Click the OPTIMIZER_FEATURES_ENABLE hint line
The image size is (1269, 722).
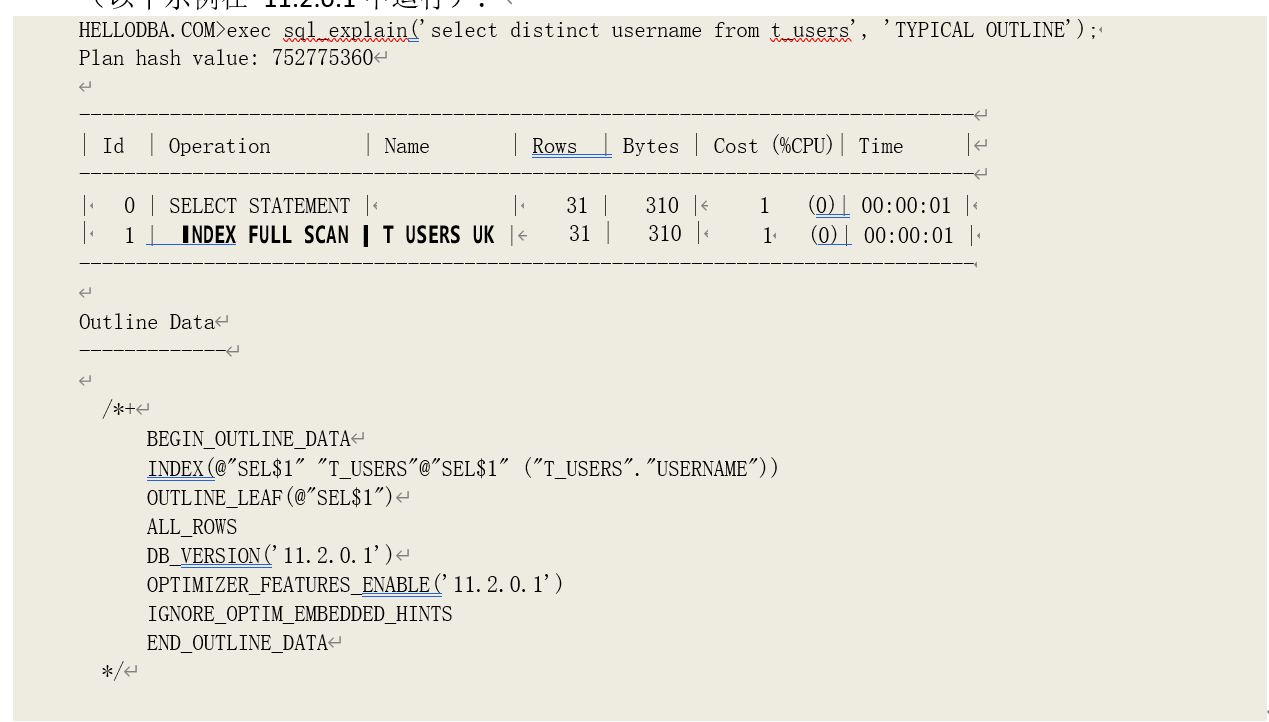point(354,585)
